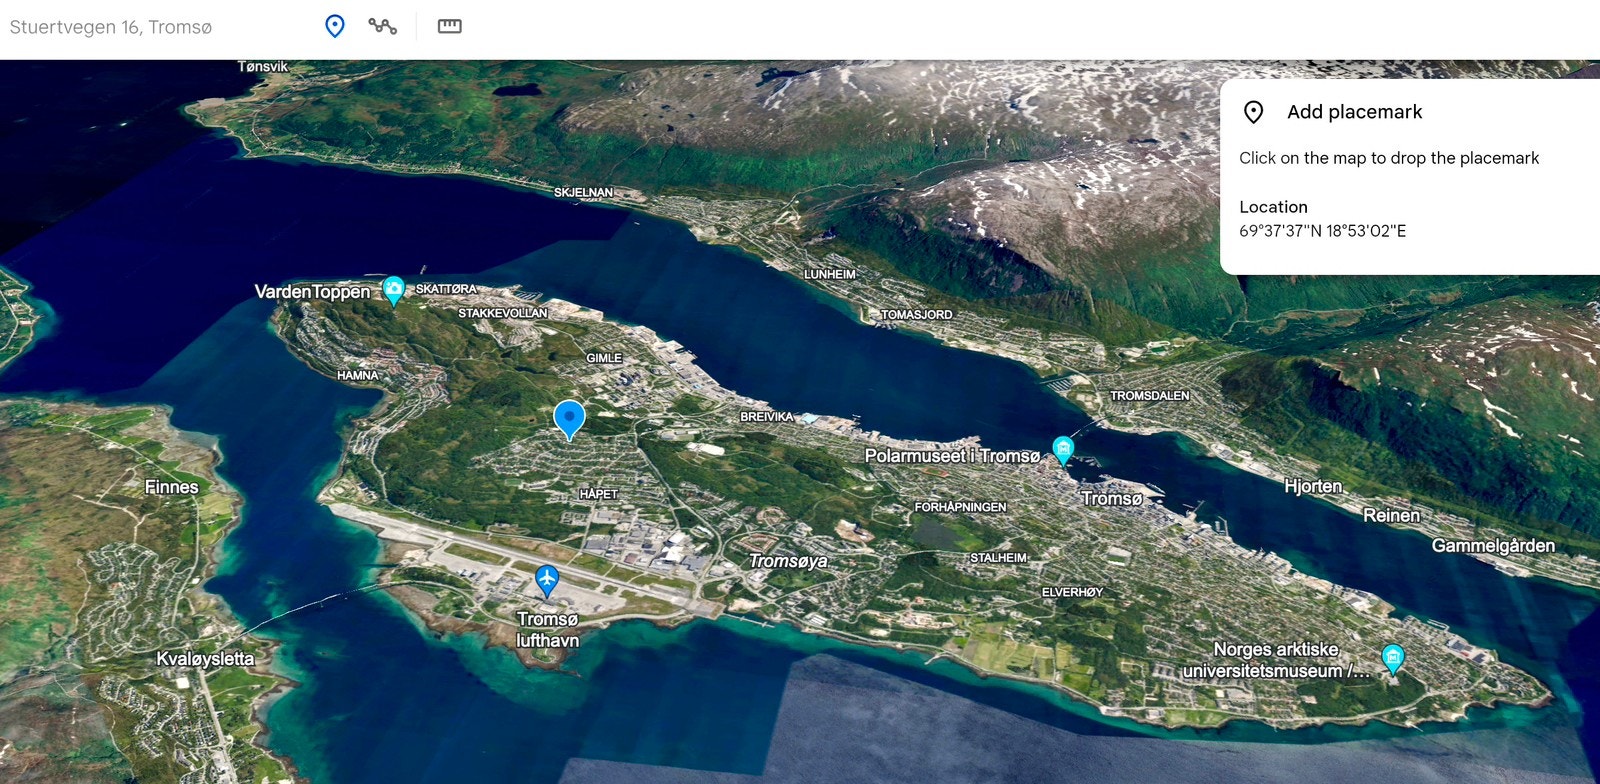
Task: Click the Reinen map label
Action: coord(1391,515)
